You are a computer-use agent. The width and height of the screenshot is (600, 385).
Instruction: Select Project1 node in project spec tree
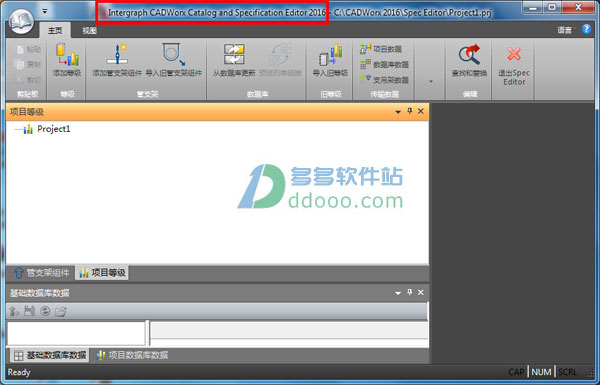coord(54,129)
